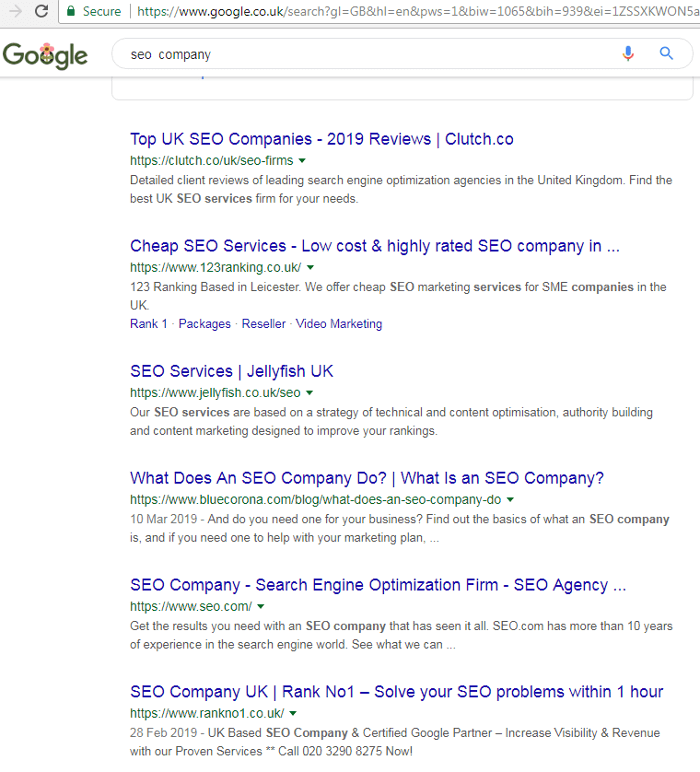Open the Video Marketing sitelink
The height and width of the screenshot is (772, 700).
click(339, 324)
